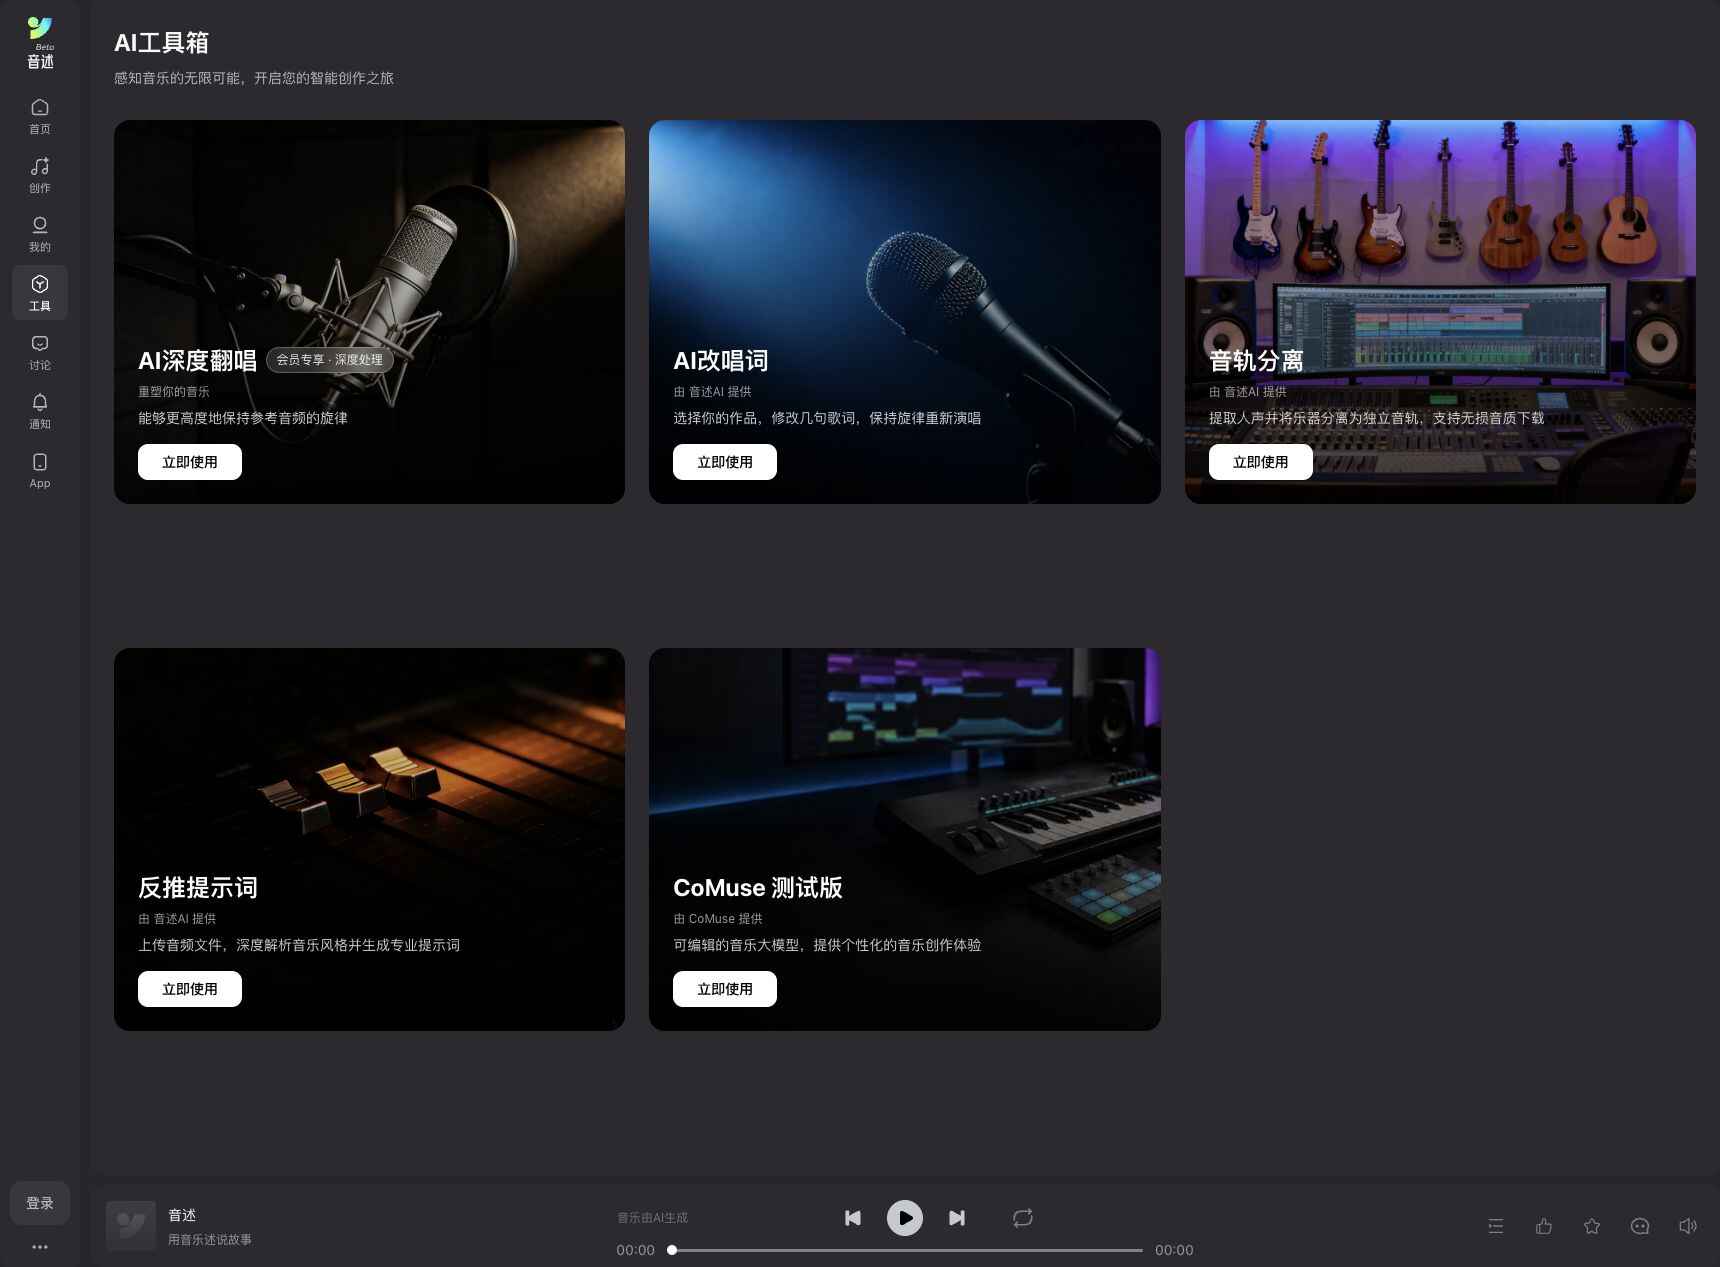Click 立即使用 for 音轨分离
The height and width of the screenshot is (1267, 1720).
(x=1261, y=462)
